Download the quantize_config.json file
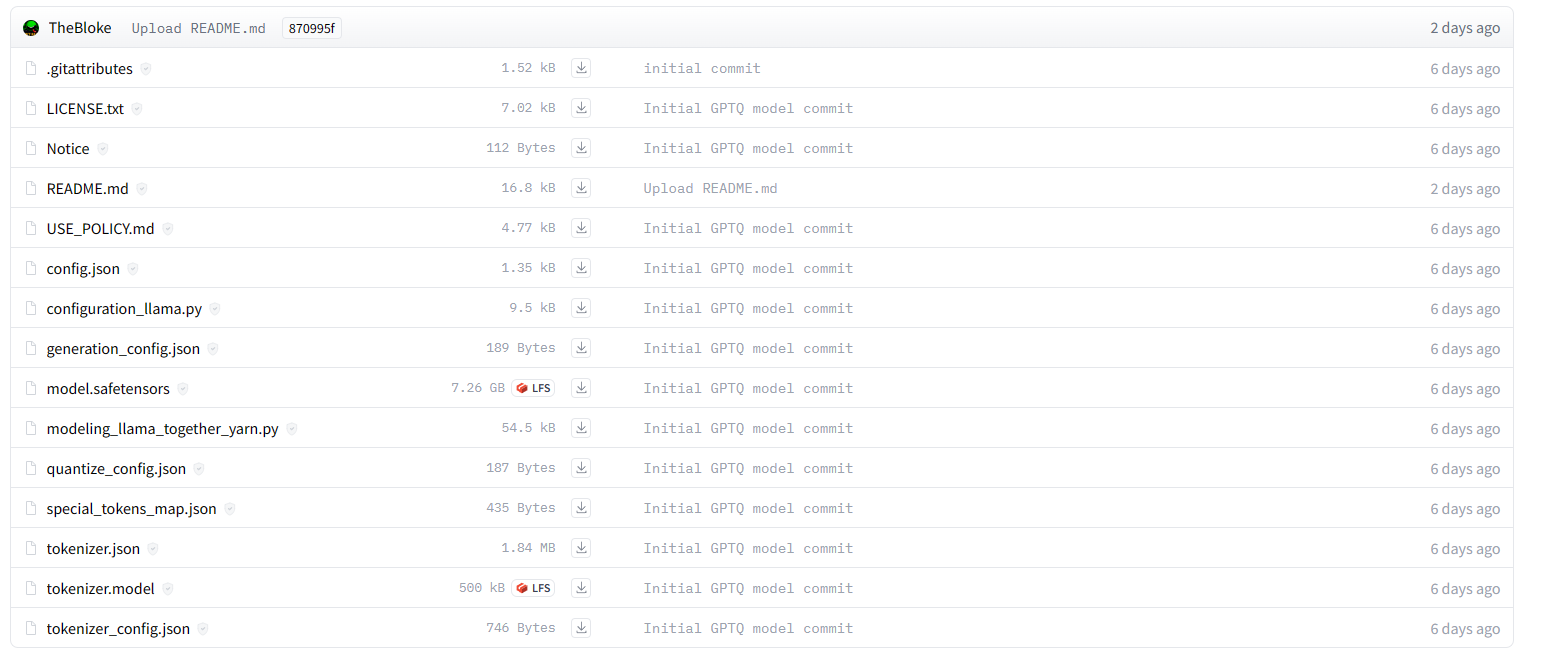The height and width of the screenshot is (671, 1553). [x=581, y=467]
